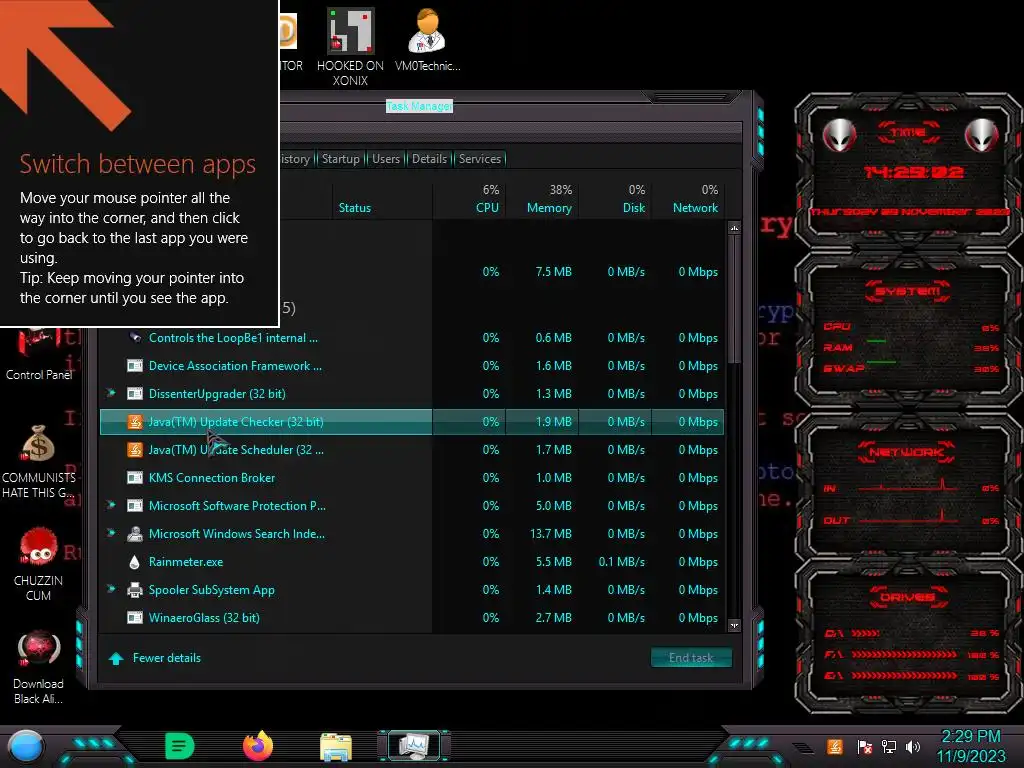Click the left alien head in Rainmeter widget

(839, 135)
